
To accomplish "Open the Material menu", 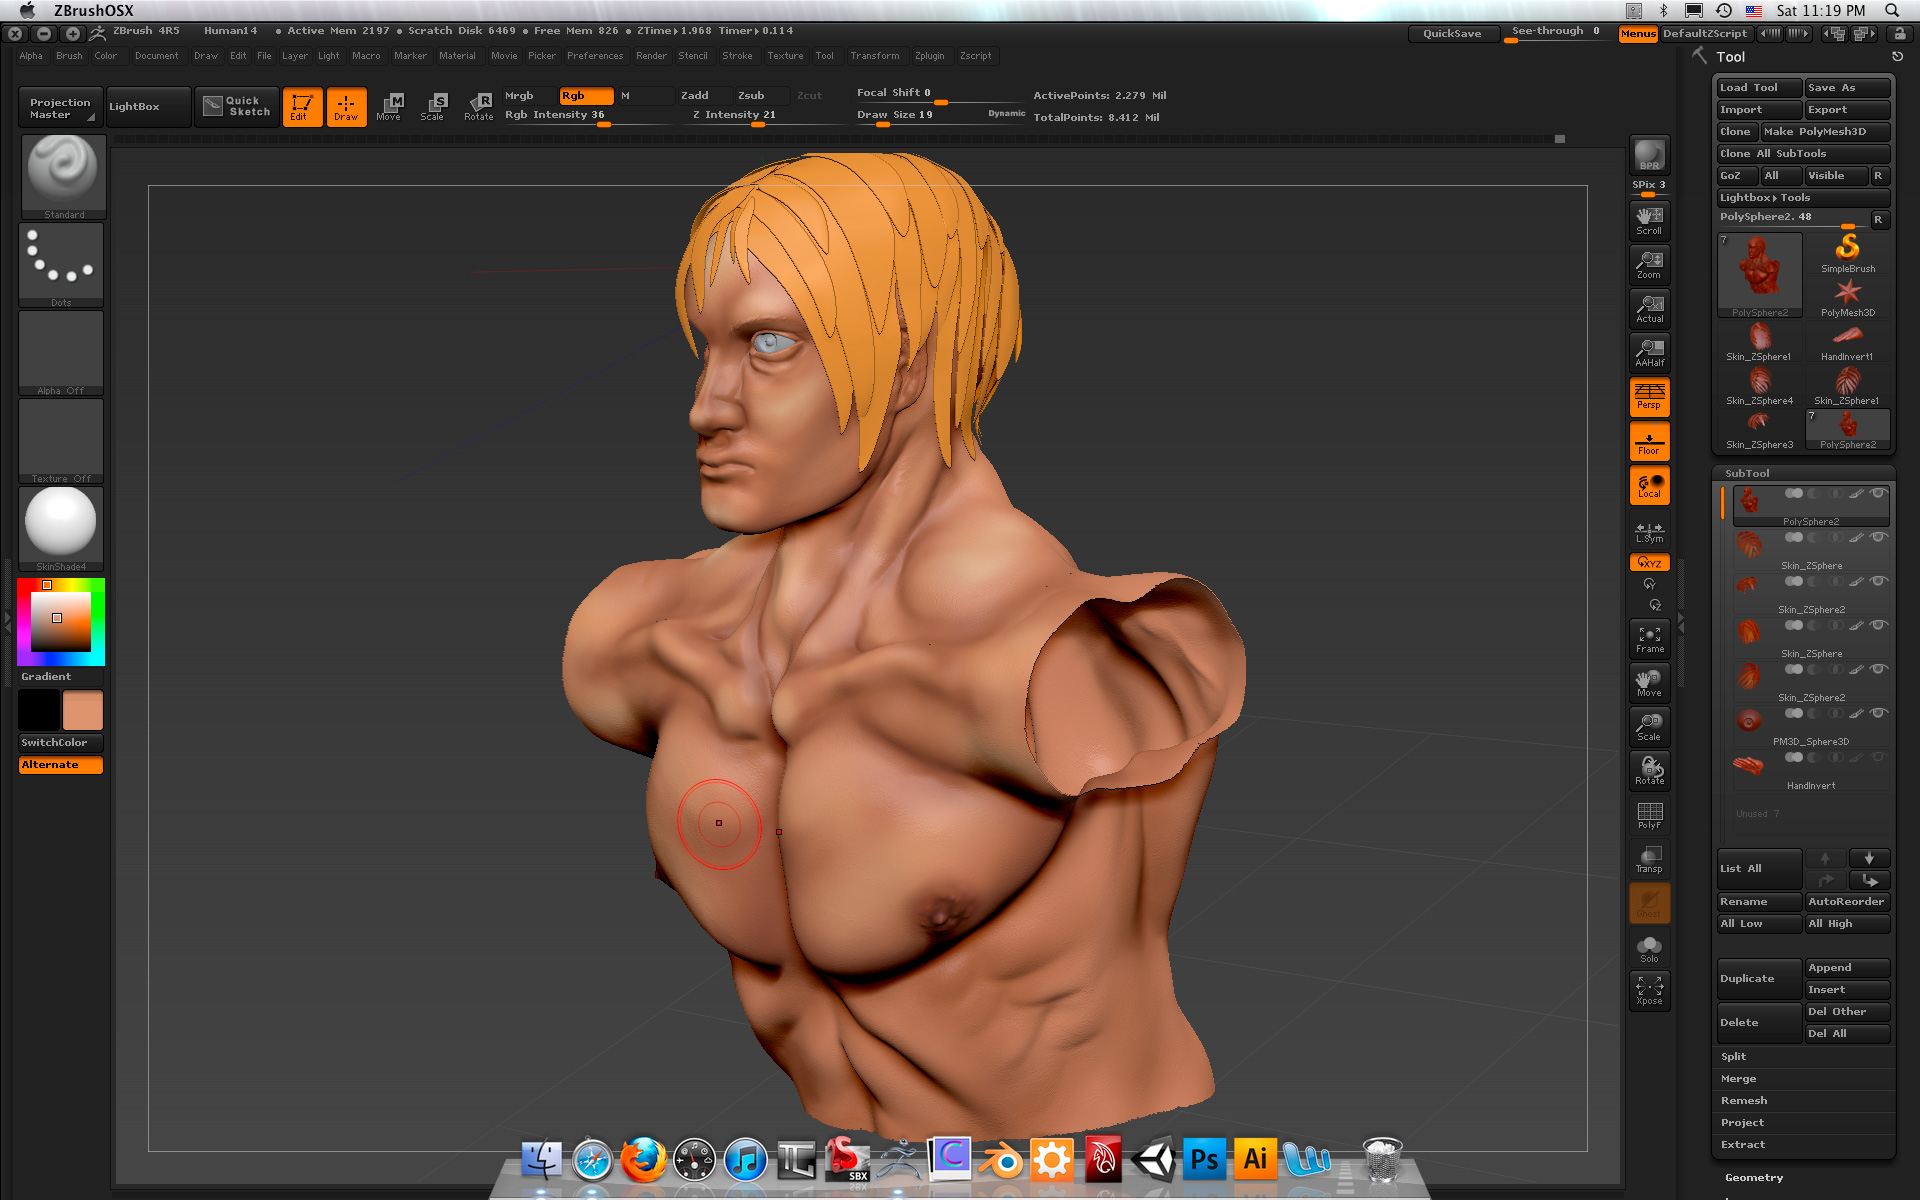I will 457,56.
